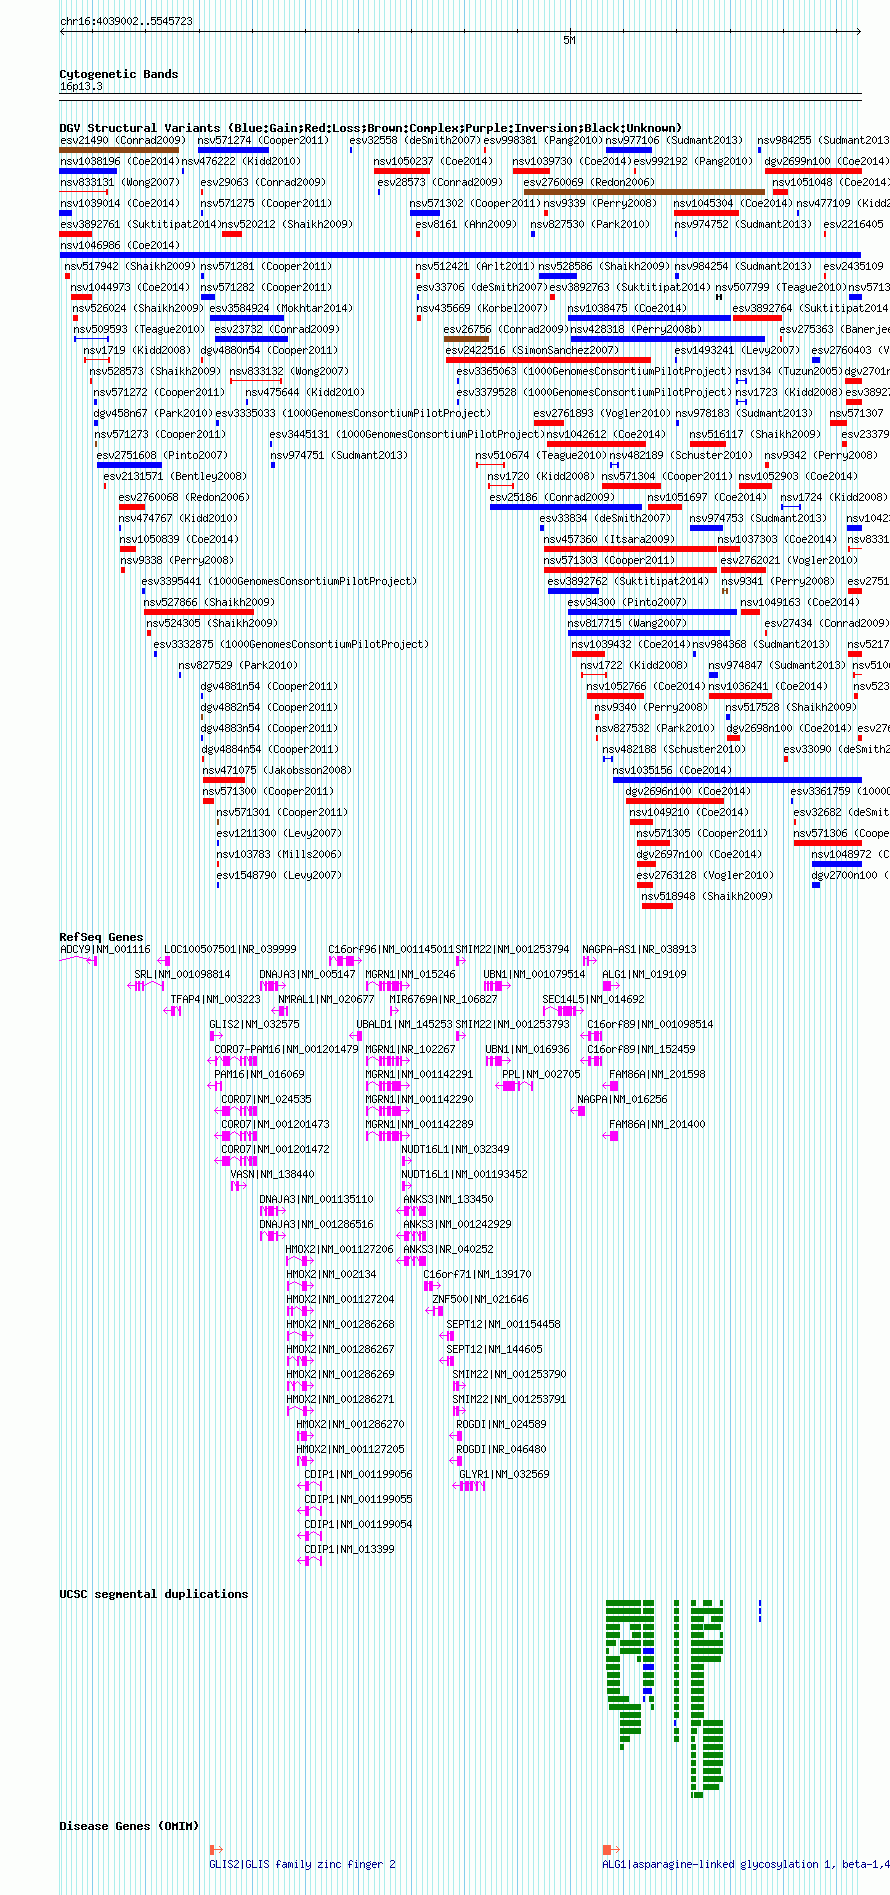Select variant esv29063 (Conrad2009)
This screenshot has height=1895, width=890.
(263, 182)
